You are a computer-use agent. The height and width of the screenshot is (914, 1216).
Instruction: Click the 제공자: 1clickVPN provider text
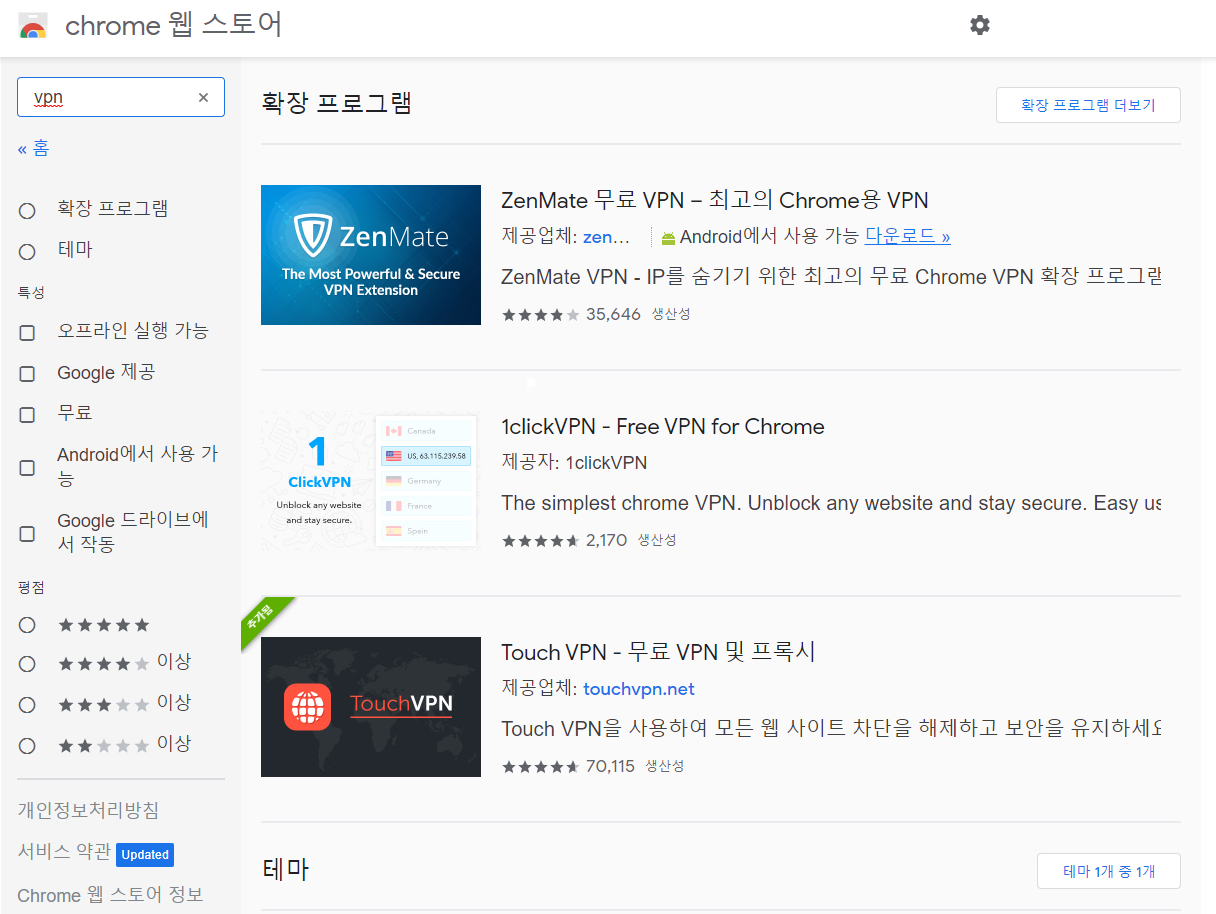[574, 463]
